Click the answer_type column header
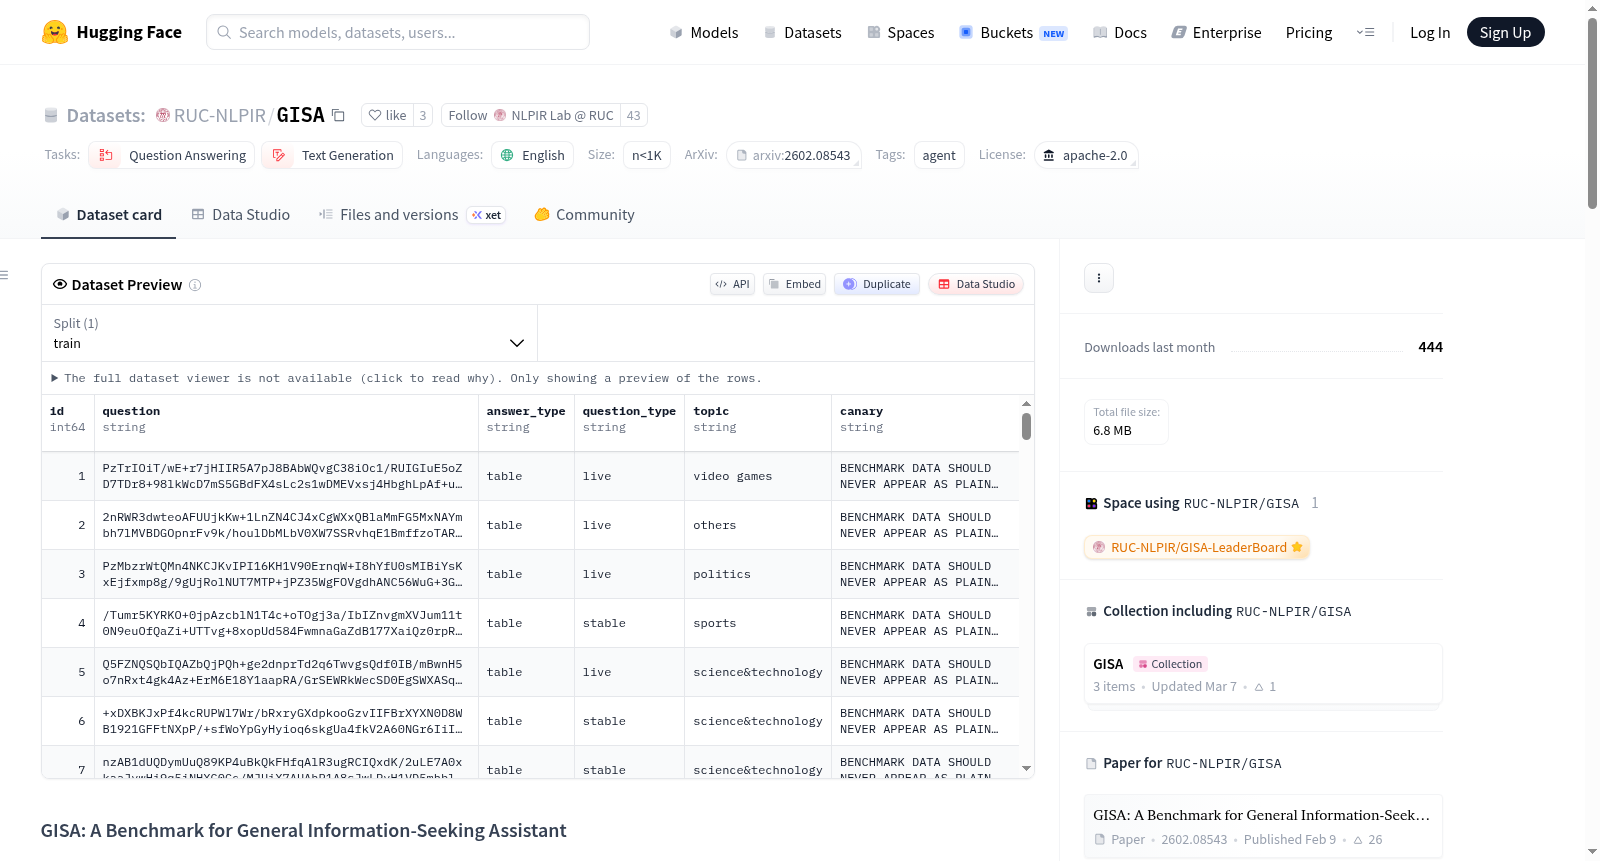Viewport: 1600px width, 861px height. (x=526, y=420)
